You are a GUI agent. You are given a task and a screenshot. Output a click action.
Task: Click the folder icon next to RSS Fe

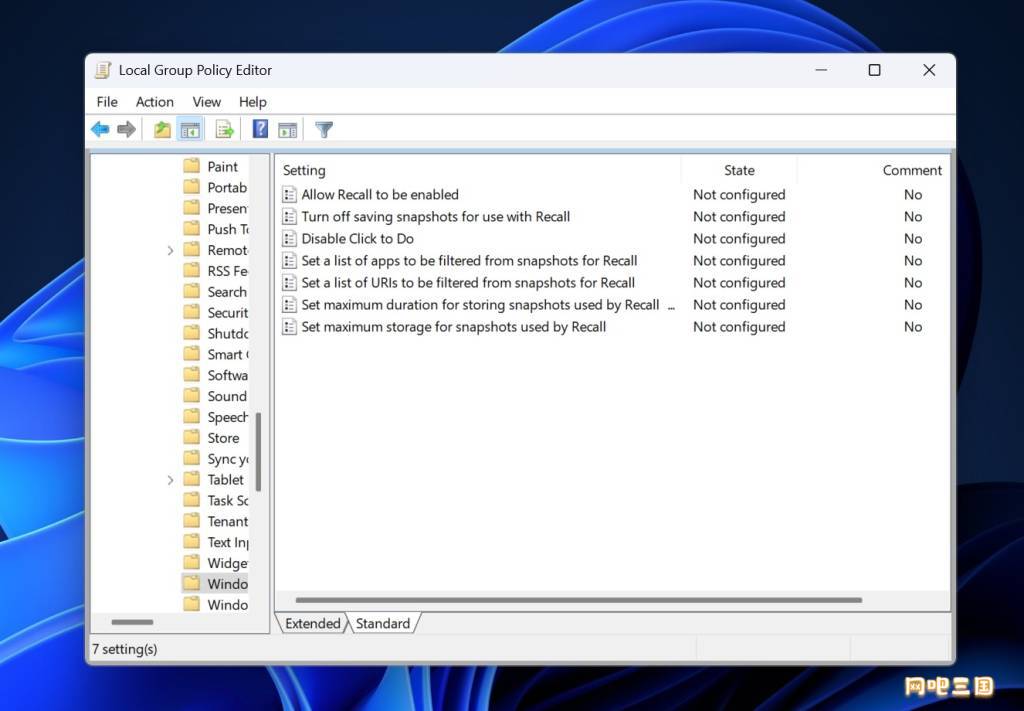[191, 270]
